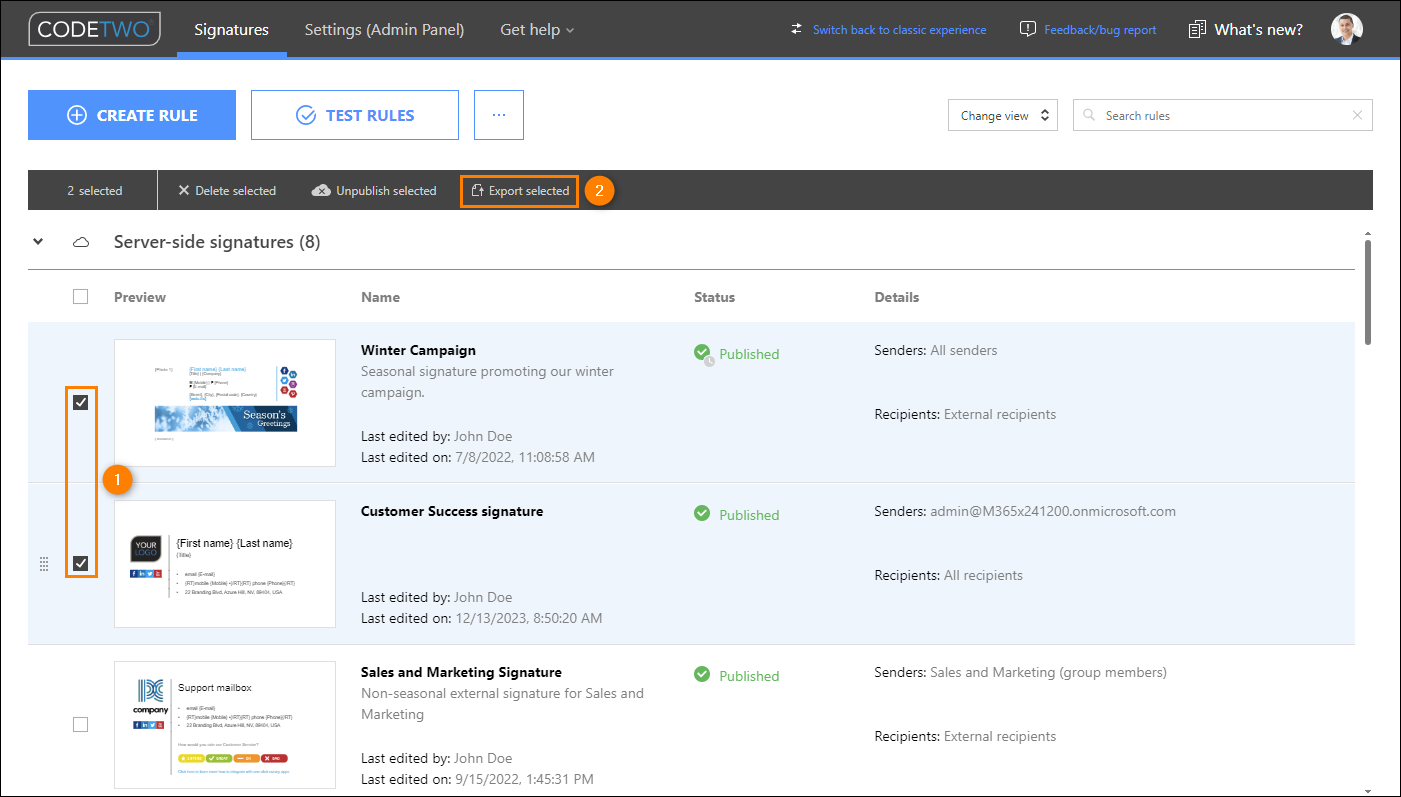Open the more options ellipsis button
Image resolution: width=1401 pixels, height=797 pixels.
(x=498, y=114)
